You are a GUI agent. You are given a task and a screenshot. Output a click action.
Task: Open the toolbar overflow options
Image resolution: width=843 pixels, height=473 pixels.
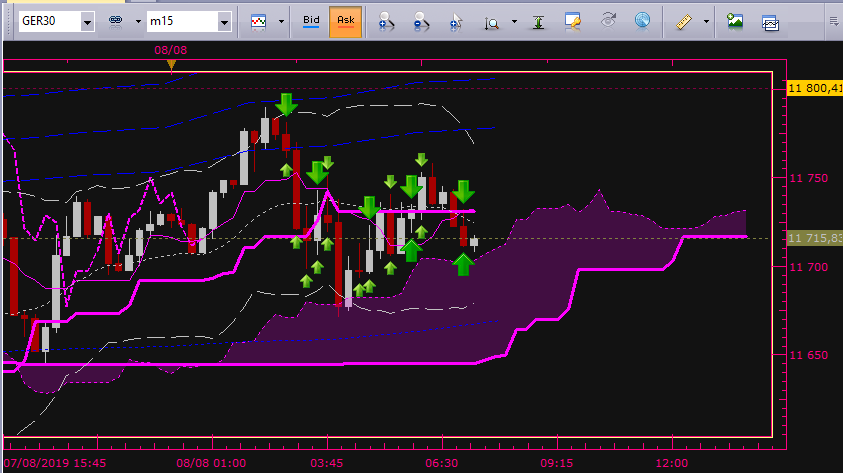click(834, 22)
